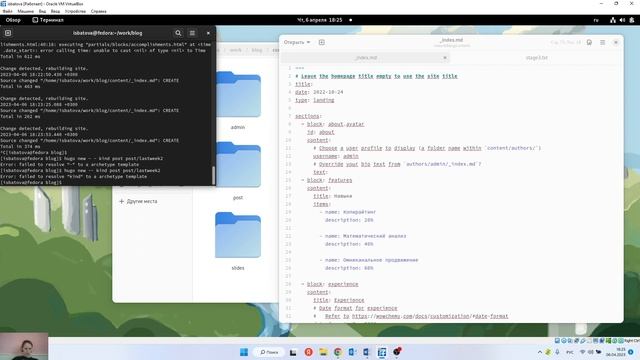The image size is (640, 360).
Task: Open the Машина menu of VirtualBox
Action: pyautogui.click(x=26, y=11)
